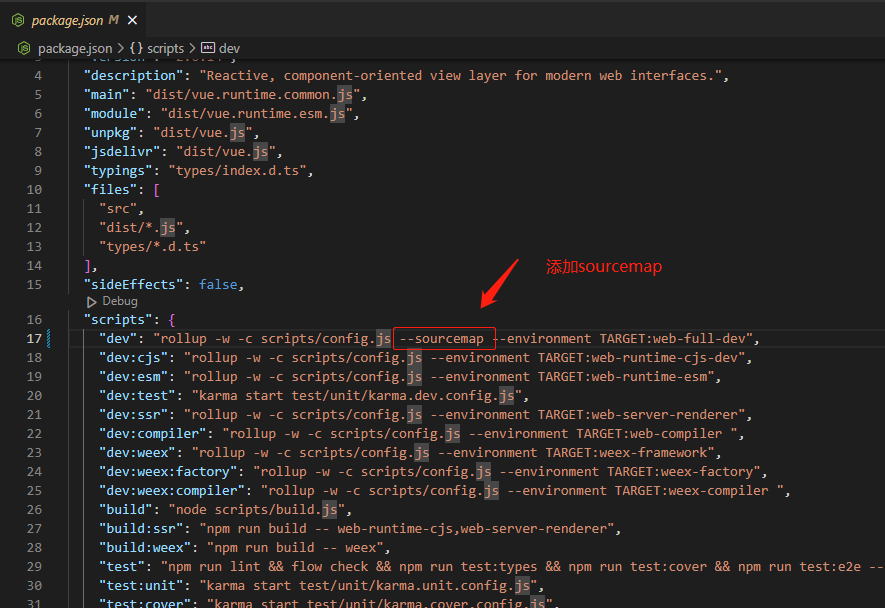Select the package.json tab
Viewport: 885px width, 608px height.
click(x=68, y=20)
